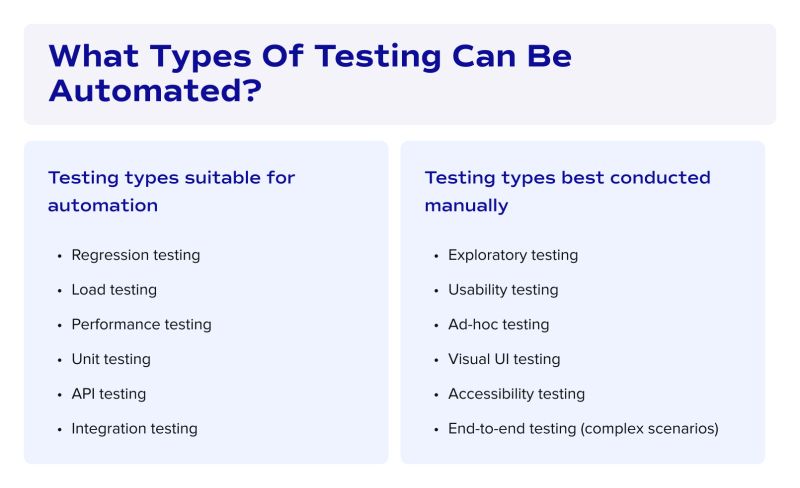Select the 'Visual UI testing' list item
The image size is (800, 488).
tap(504, 359)
